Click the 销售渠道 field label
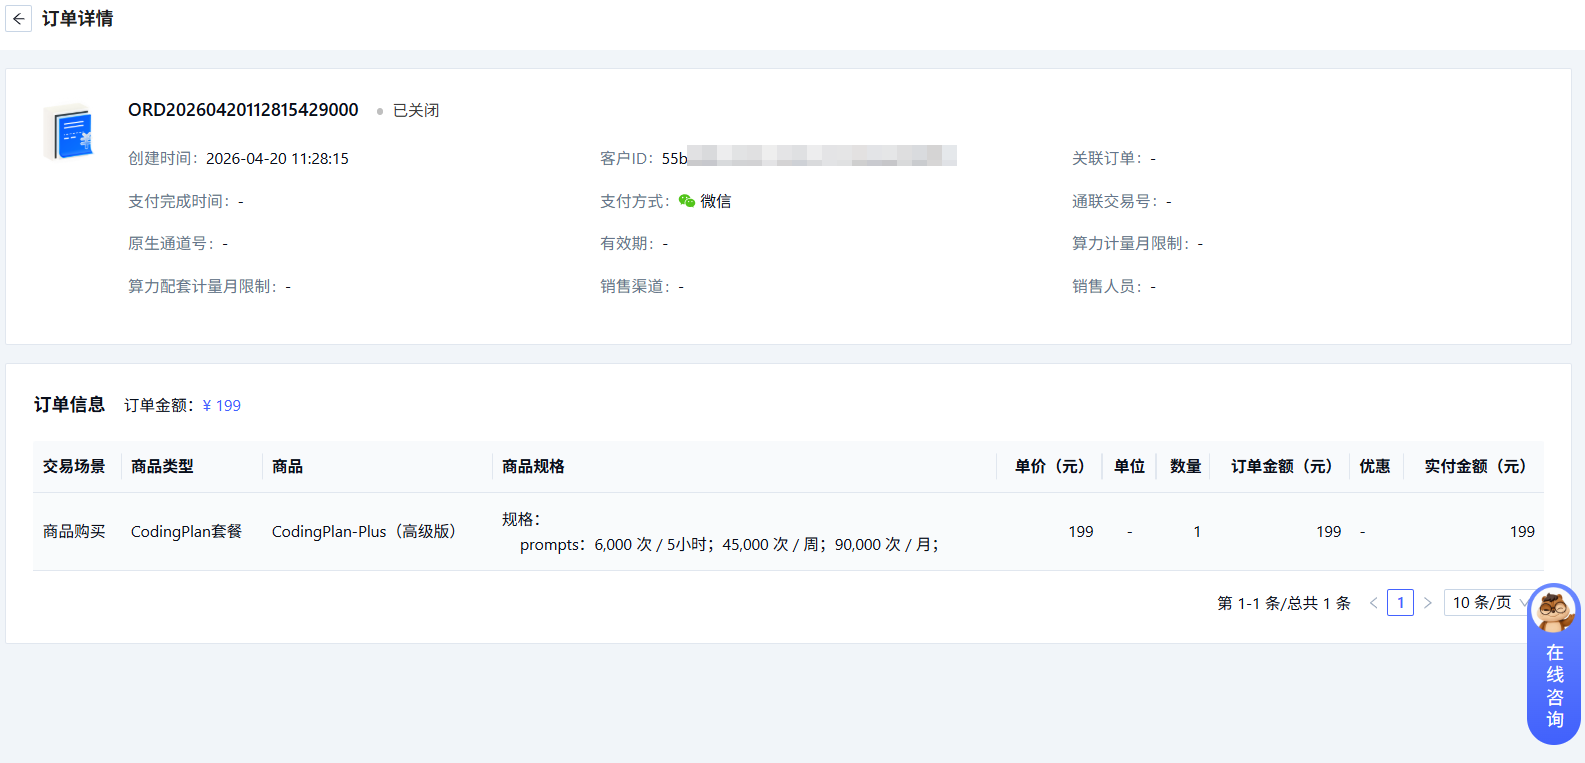This screenshot has width=1585, height=763. [635, 286]
